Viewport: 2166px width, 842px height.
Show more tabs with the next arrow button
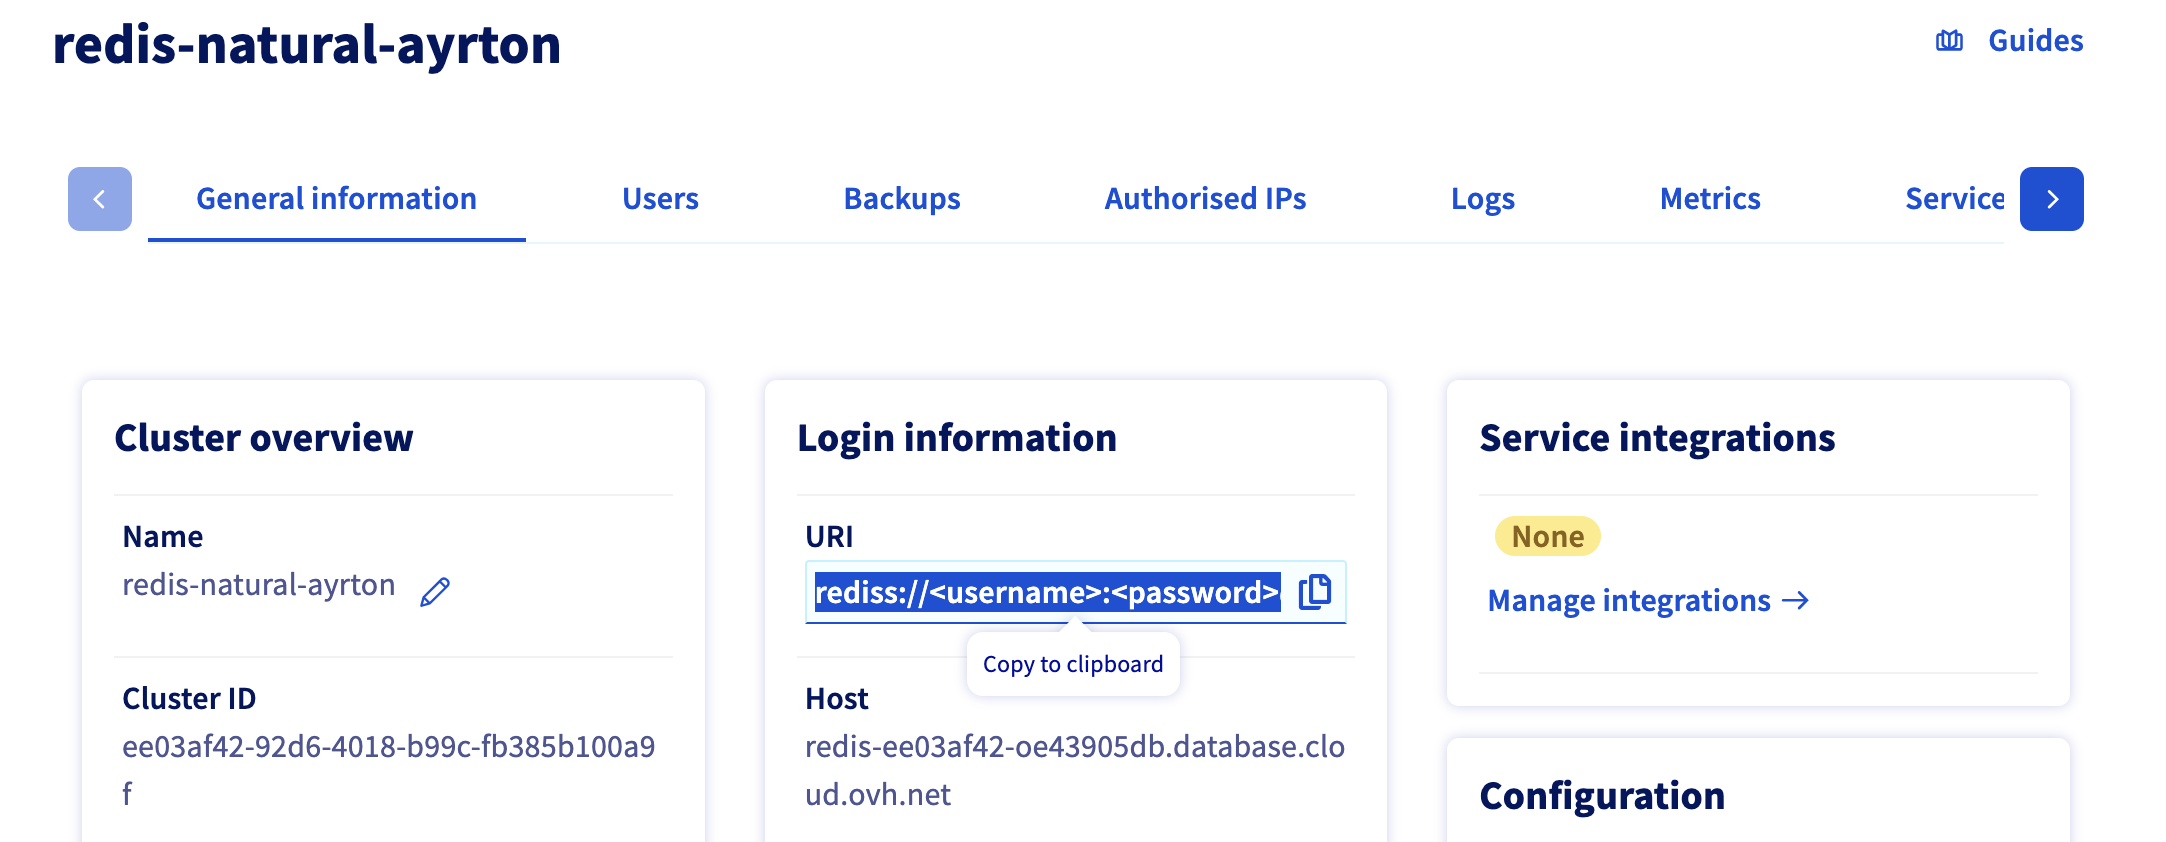tap(2051, 199)
